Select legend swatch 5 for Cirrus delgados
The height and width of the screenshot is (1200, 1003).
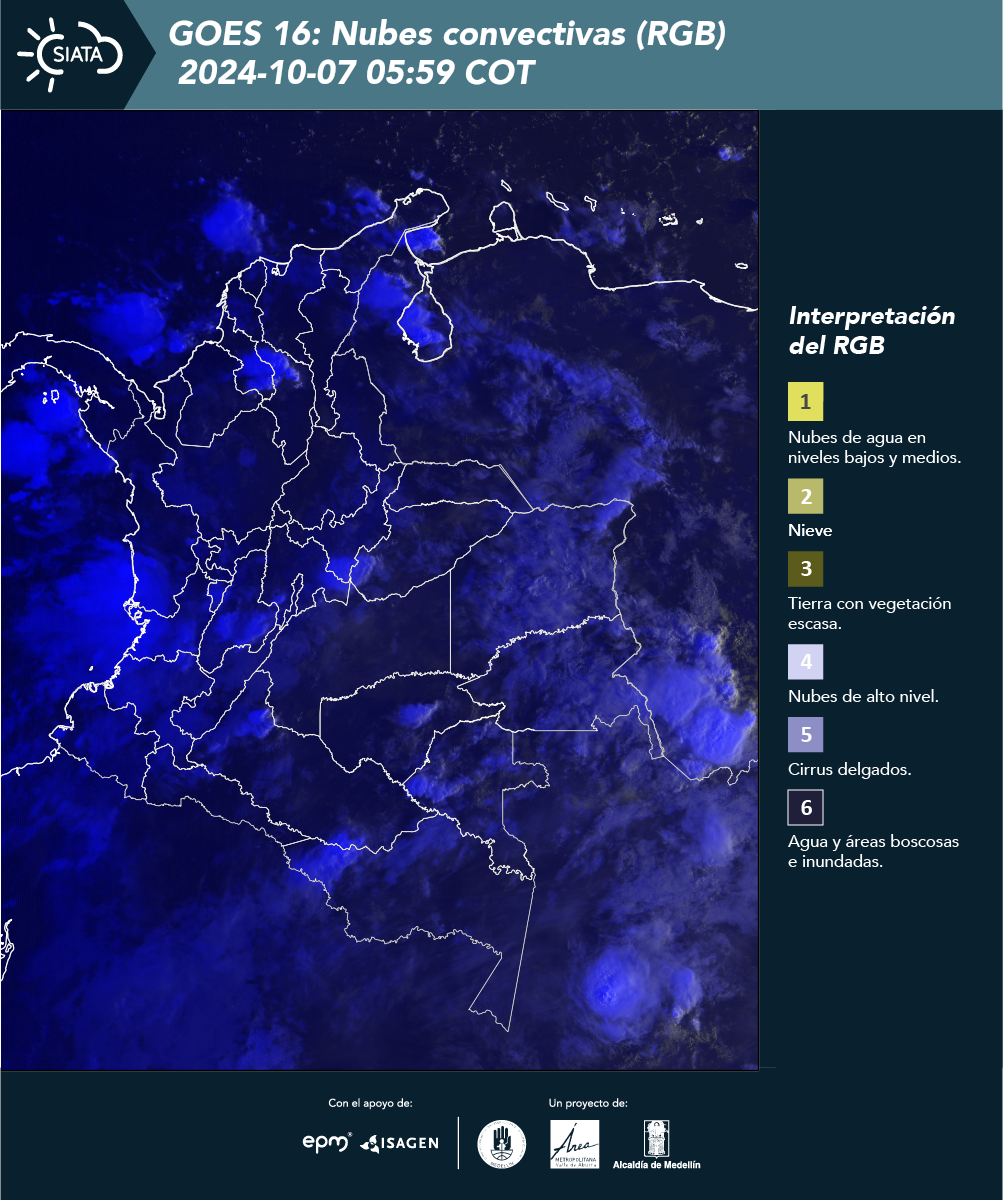805,735
